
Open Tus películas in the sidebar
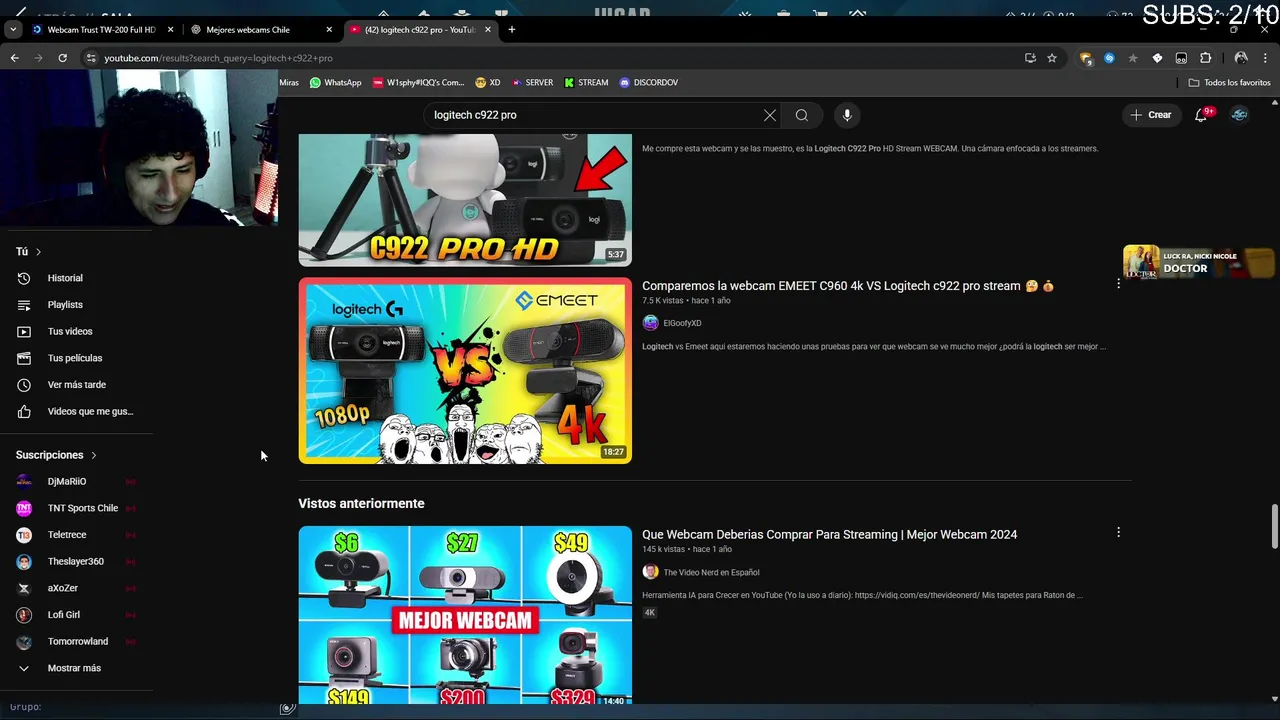pos(76,358)
